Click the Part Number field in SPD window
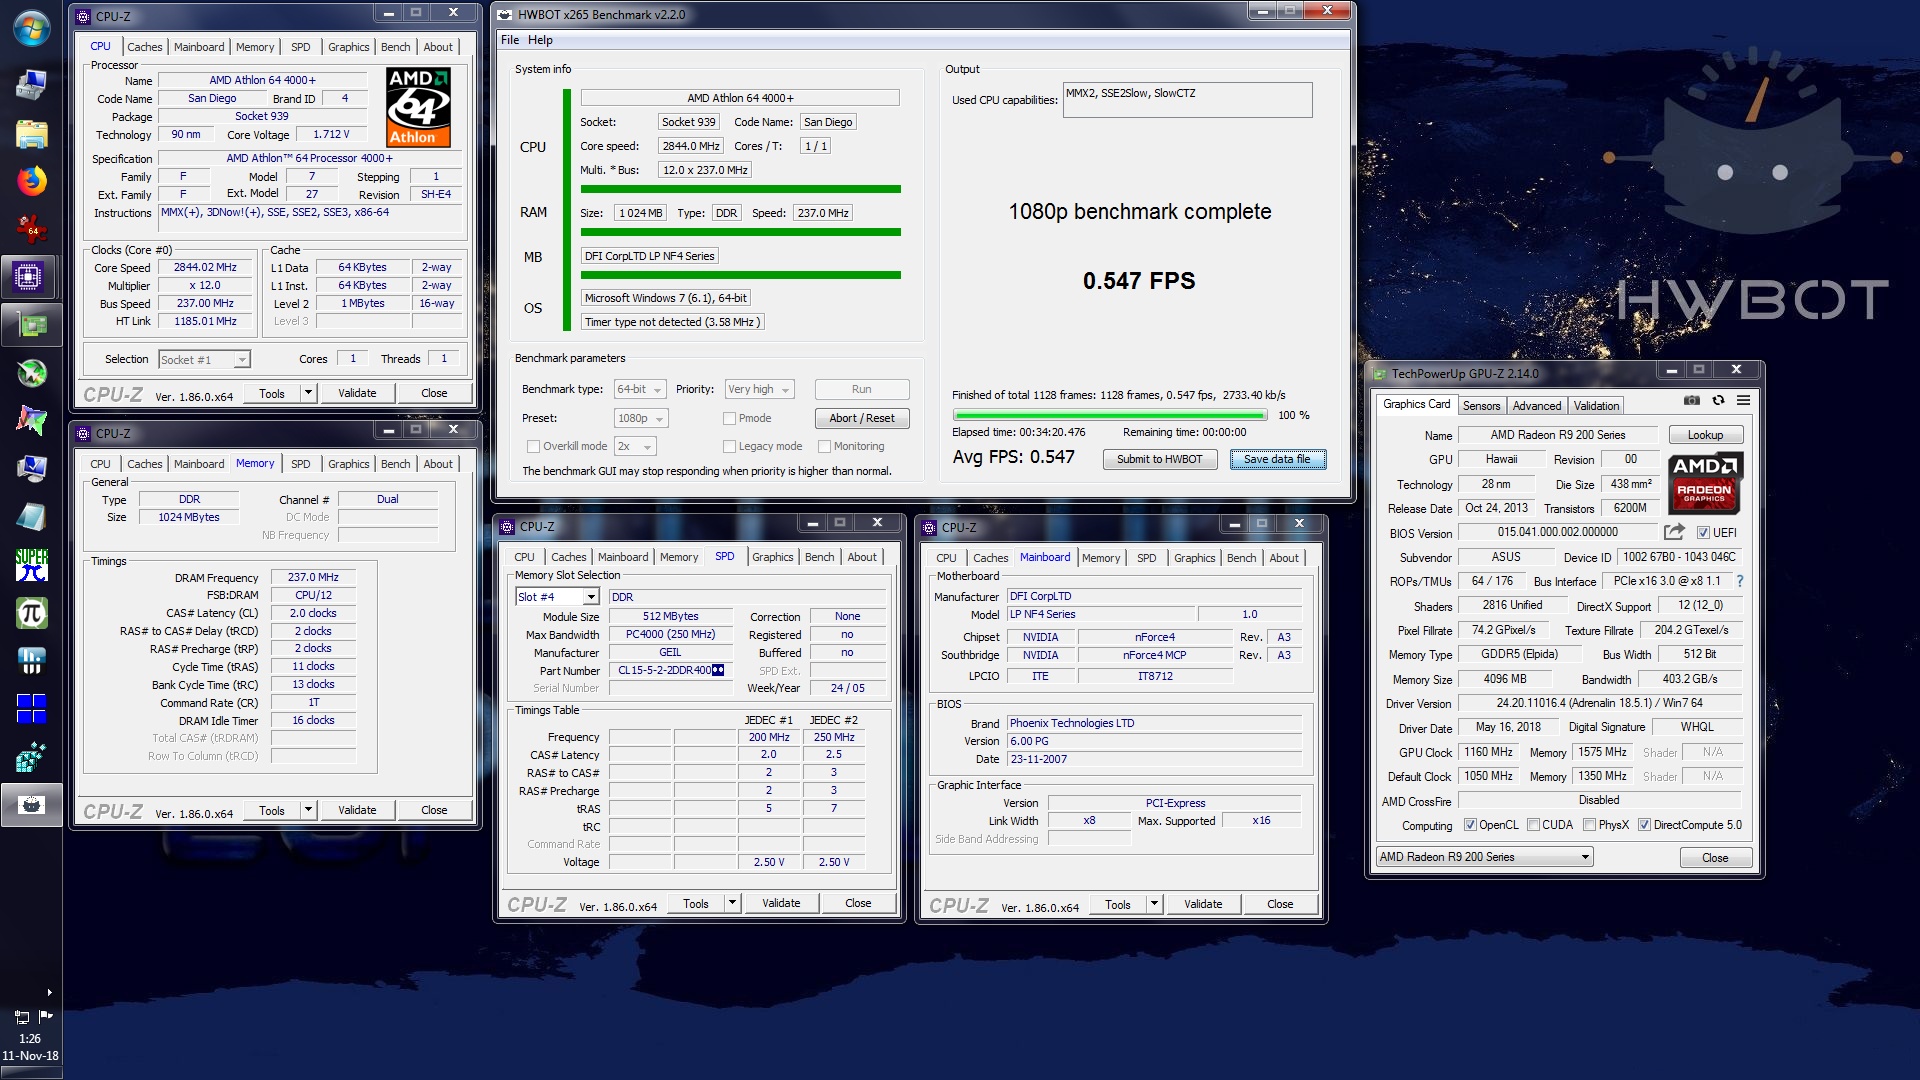This screenshot has height=1080, width=1920. [670, 671]
